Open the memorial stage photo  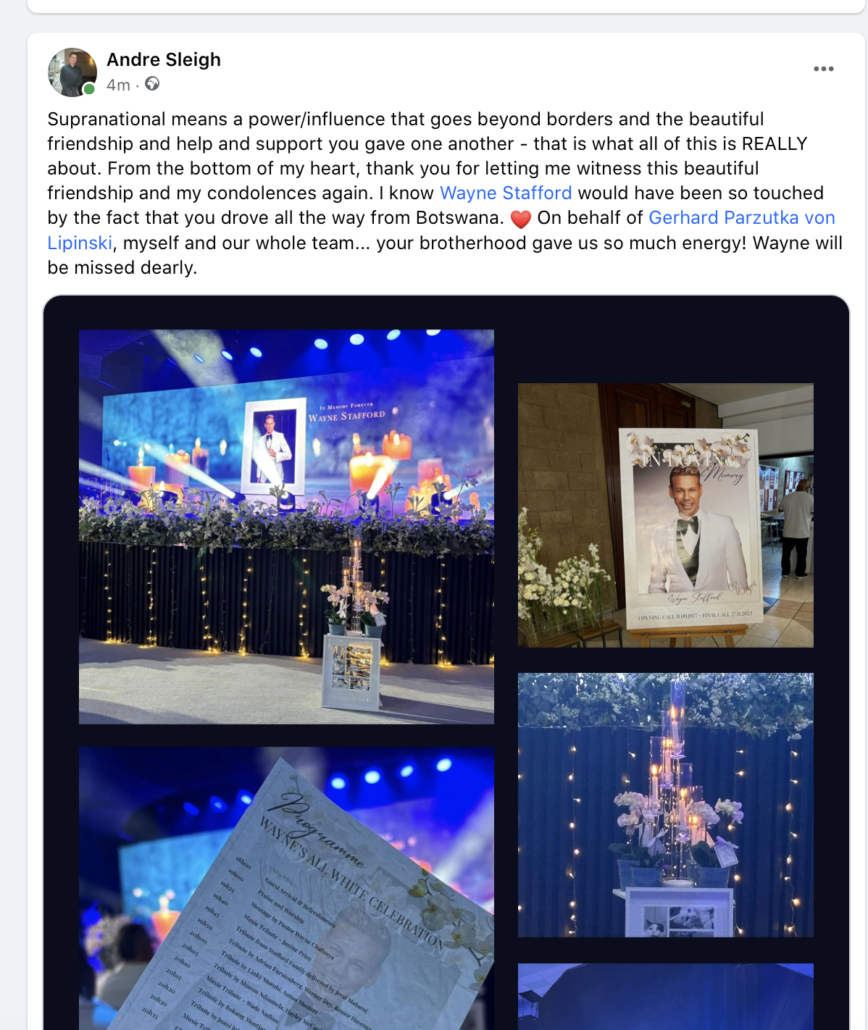coord(286,526)
